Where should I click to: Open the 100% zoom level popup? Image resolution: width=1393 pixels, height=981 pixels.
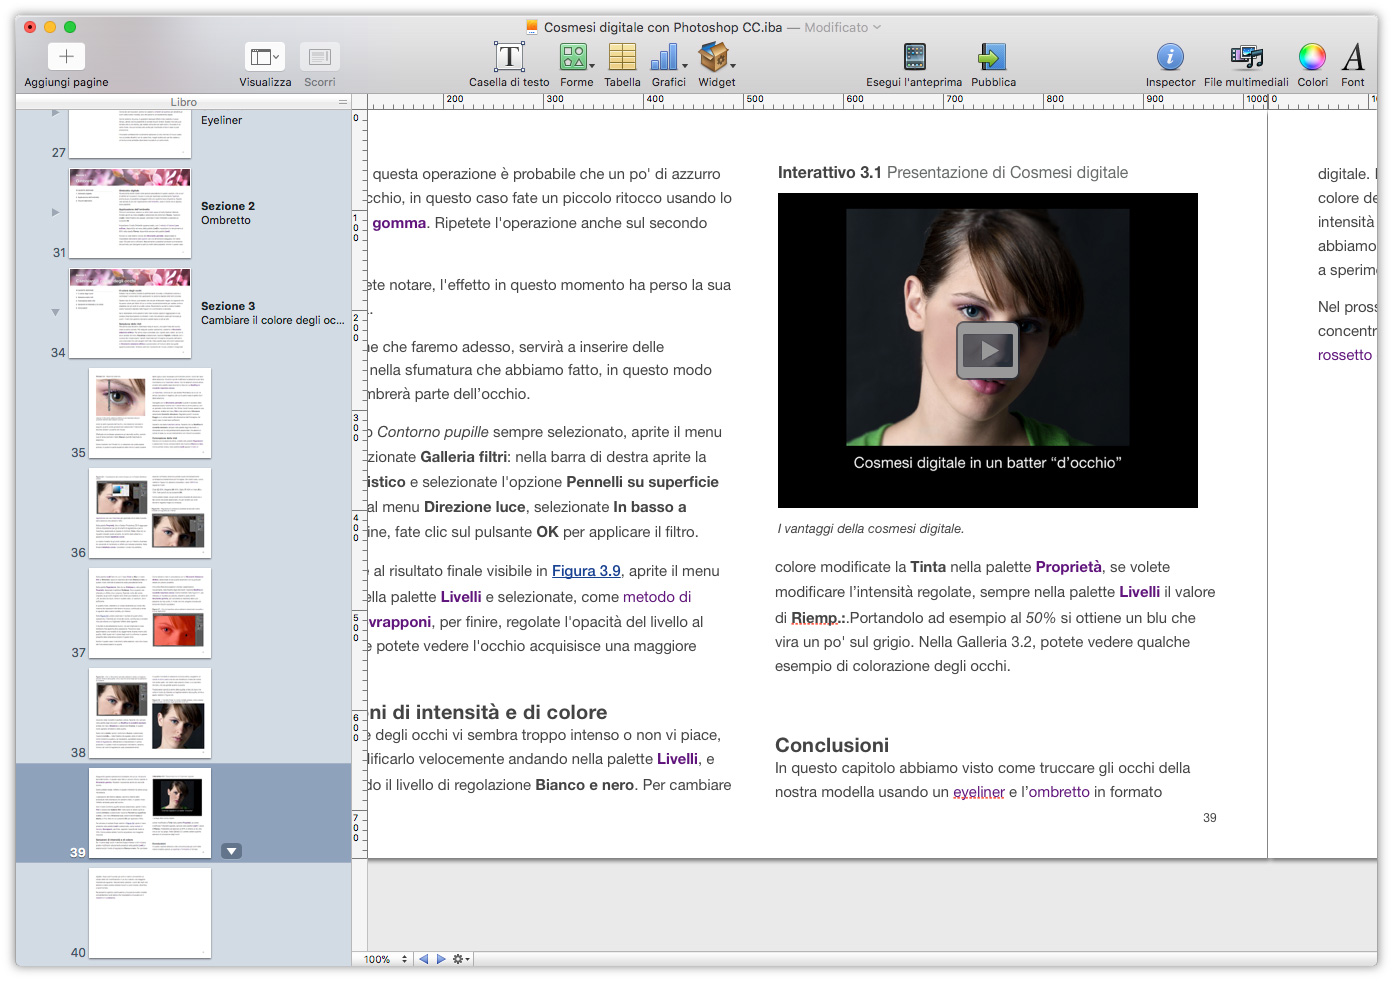[386, 959]
